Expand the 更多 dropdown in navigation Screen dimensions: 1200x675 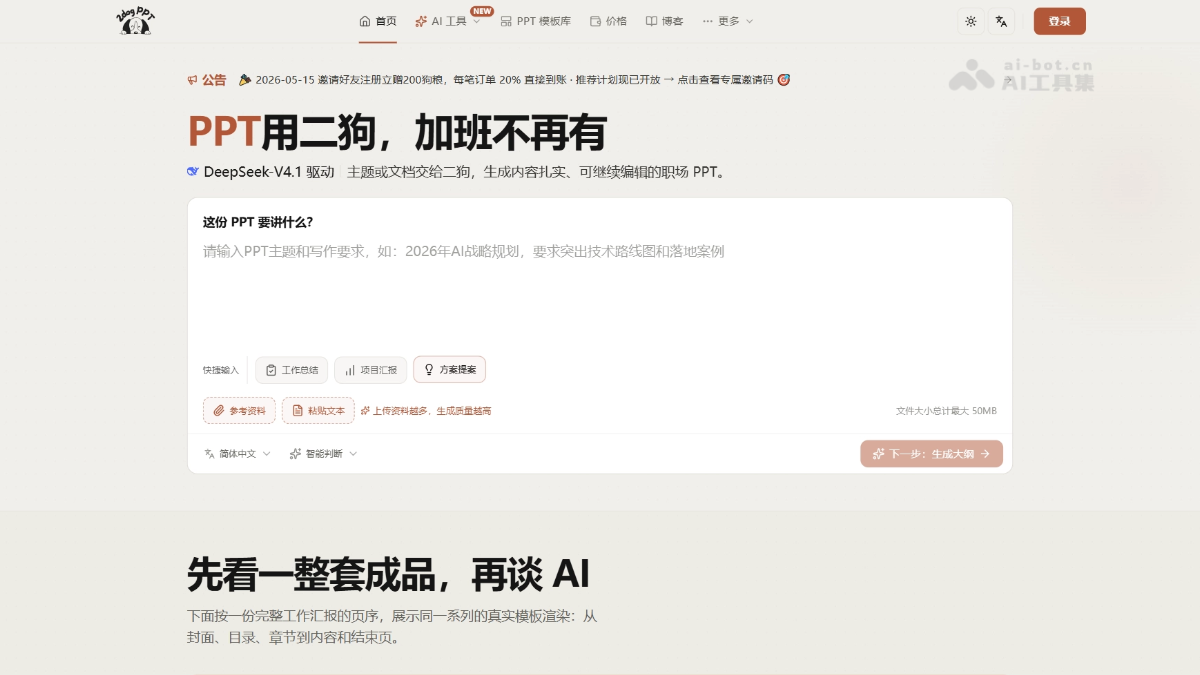click(728, 21)
